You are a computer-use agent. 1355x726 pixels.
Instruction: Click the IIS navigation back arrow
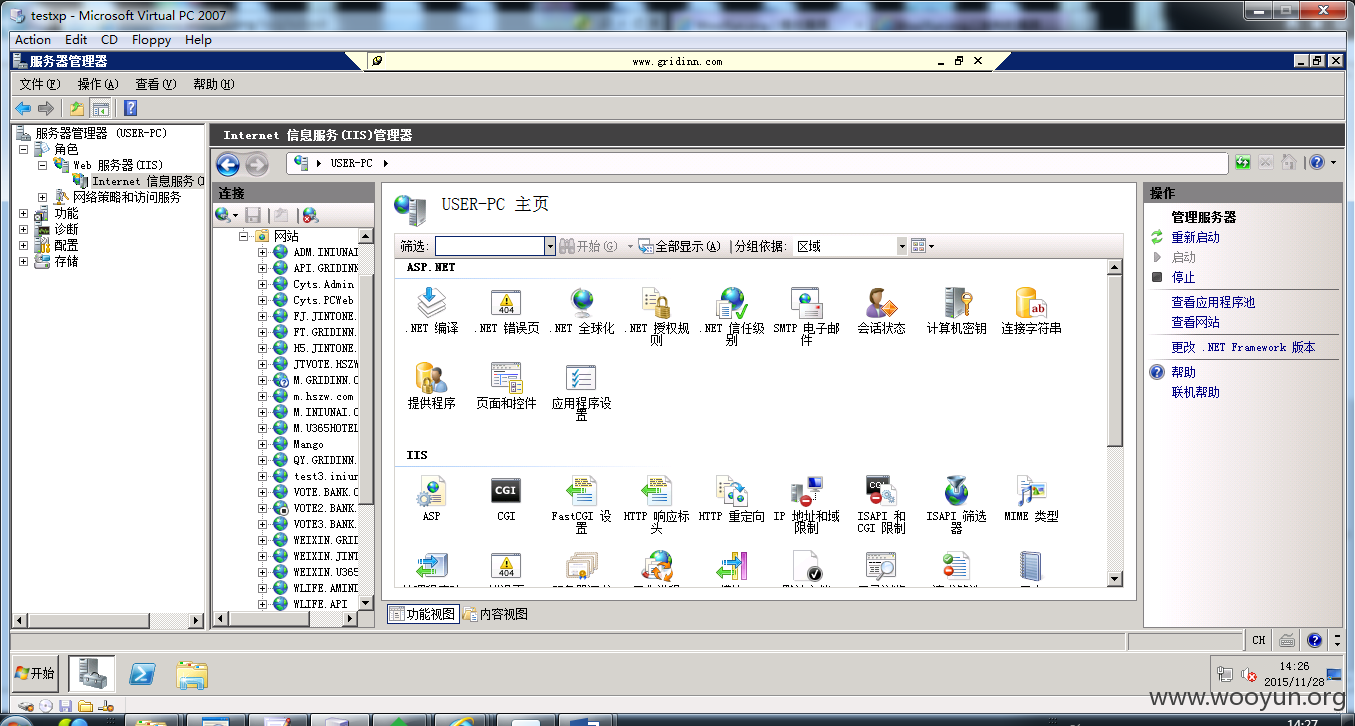point(228,165)
